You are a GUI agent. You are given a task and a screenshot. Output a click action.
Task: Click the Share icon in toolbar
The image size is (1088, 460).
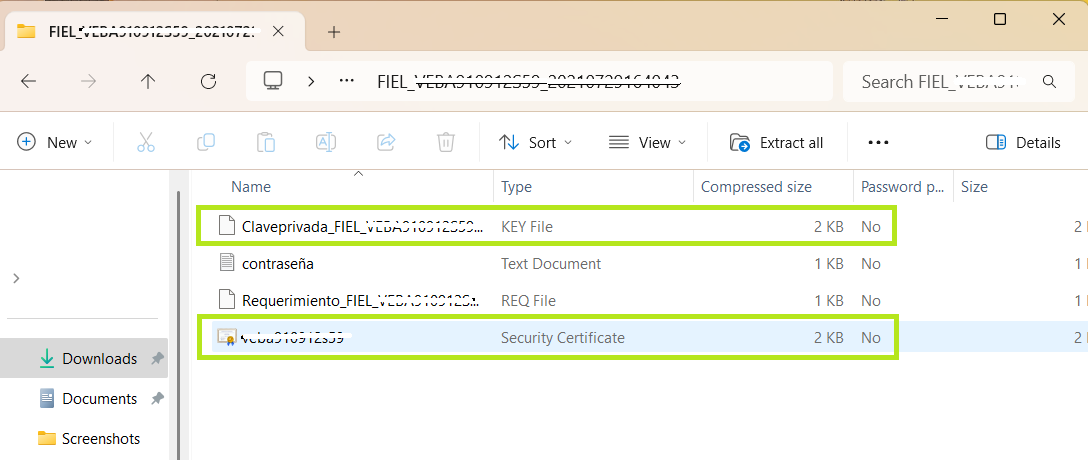[386, 142]
